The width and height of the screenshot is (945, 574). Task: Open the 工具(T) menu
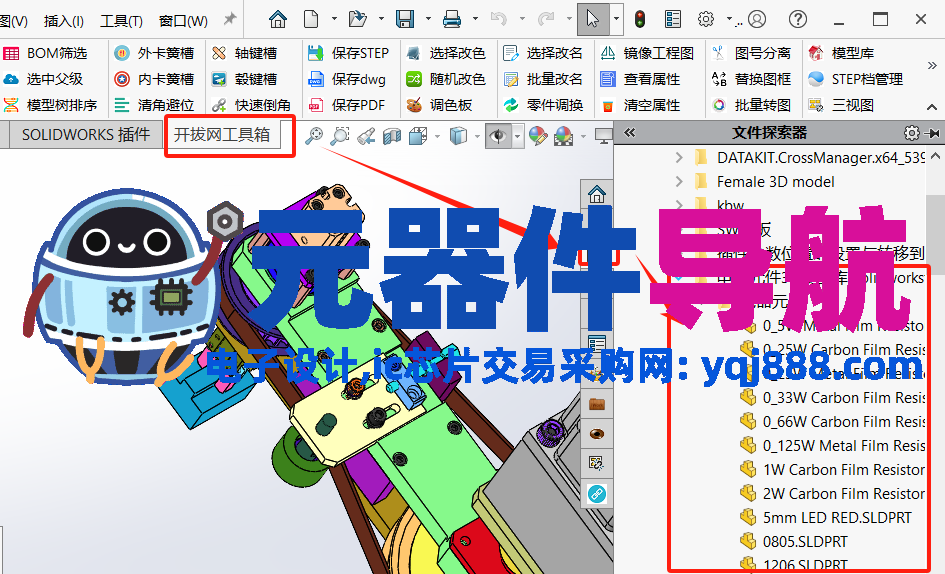[x=121, y=21]
